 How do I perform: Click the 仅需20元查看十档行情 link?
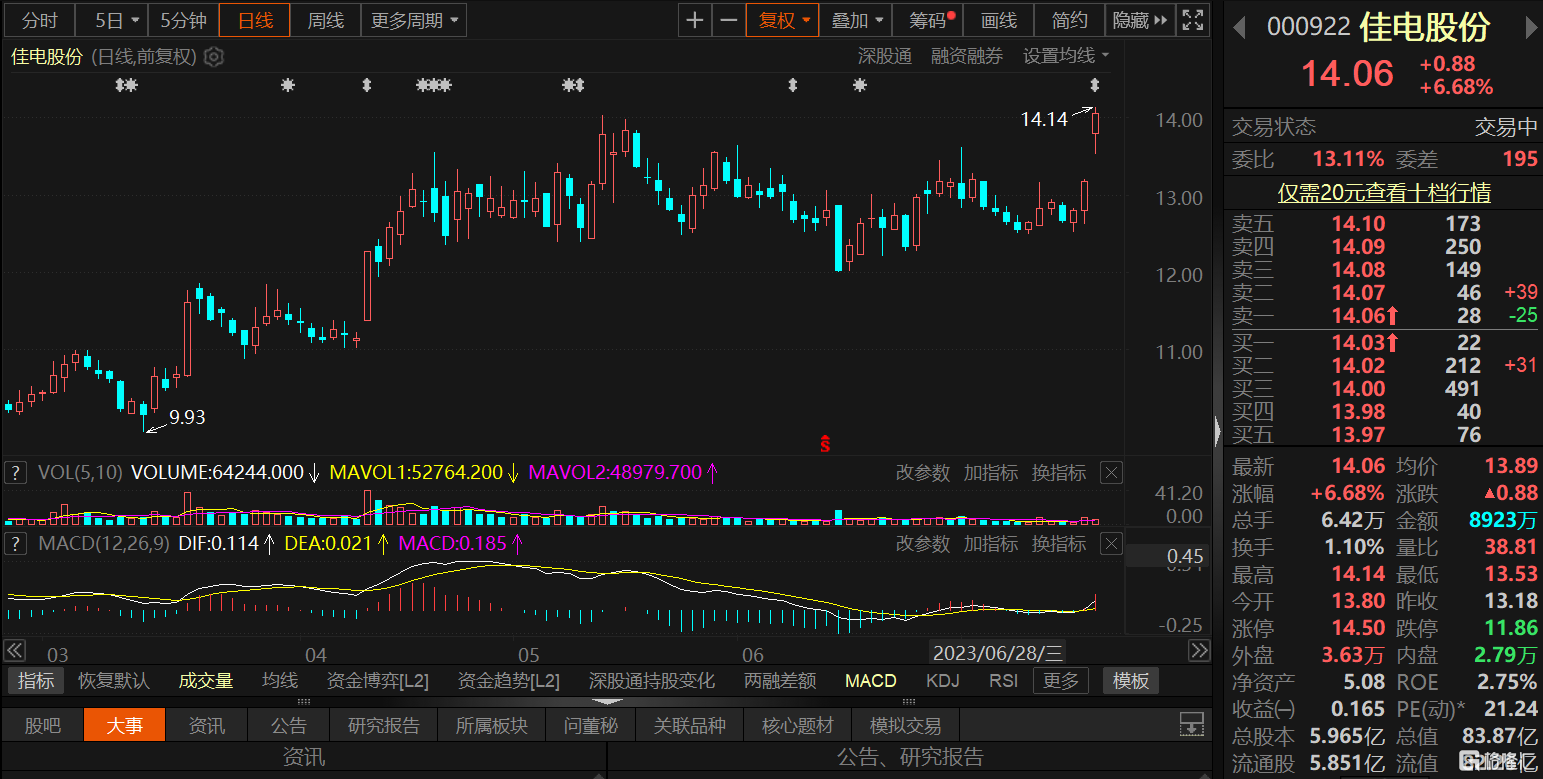coord(1383,193)
